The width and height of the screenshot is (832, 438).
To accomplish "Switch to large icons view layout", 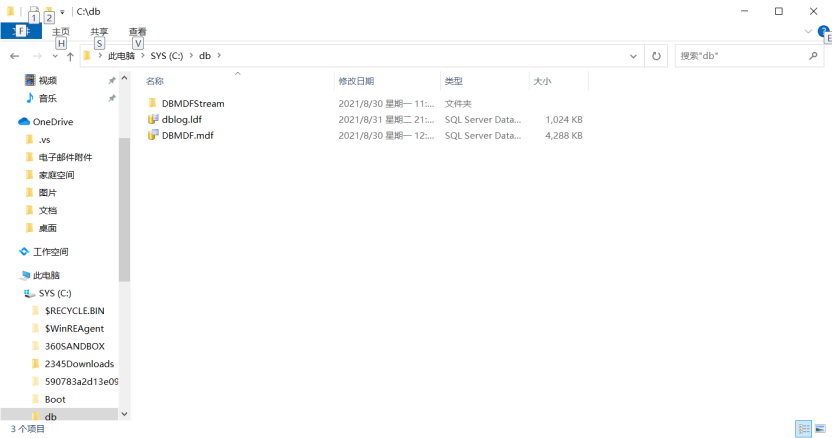I will (821, 428).
